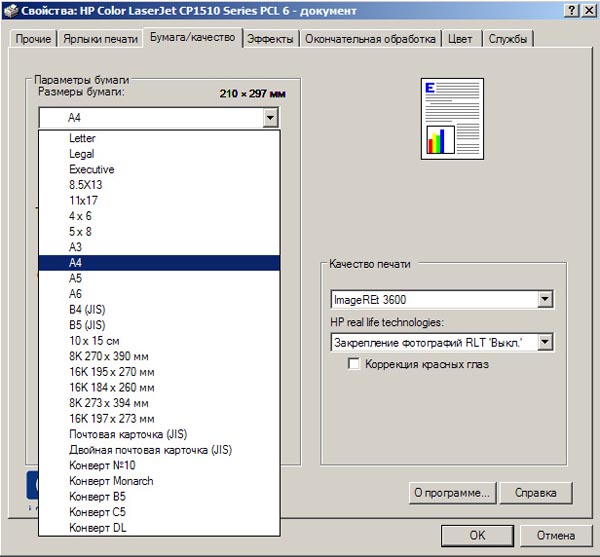
Task: Switch to the Службы tab
Action: [508, 39]
